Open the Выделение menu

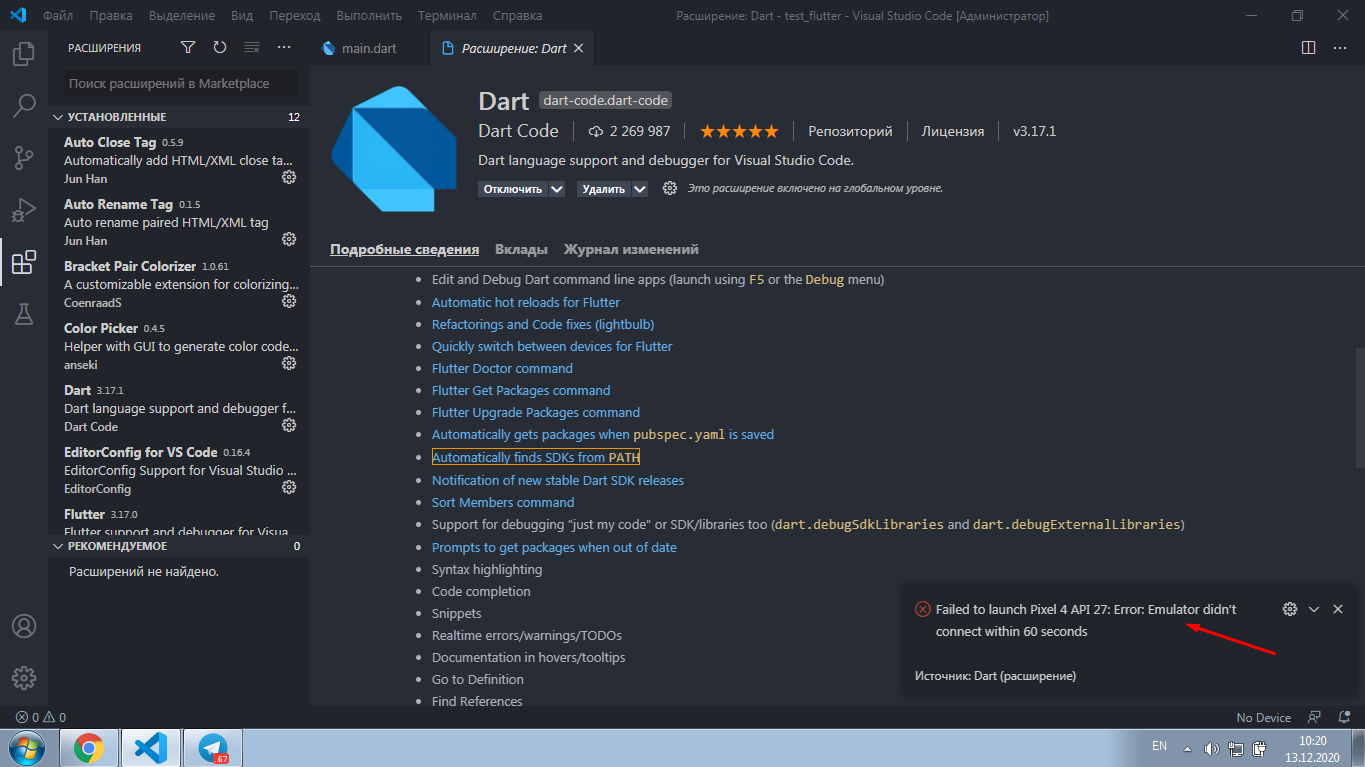(x=181, y=15)
